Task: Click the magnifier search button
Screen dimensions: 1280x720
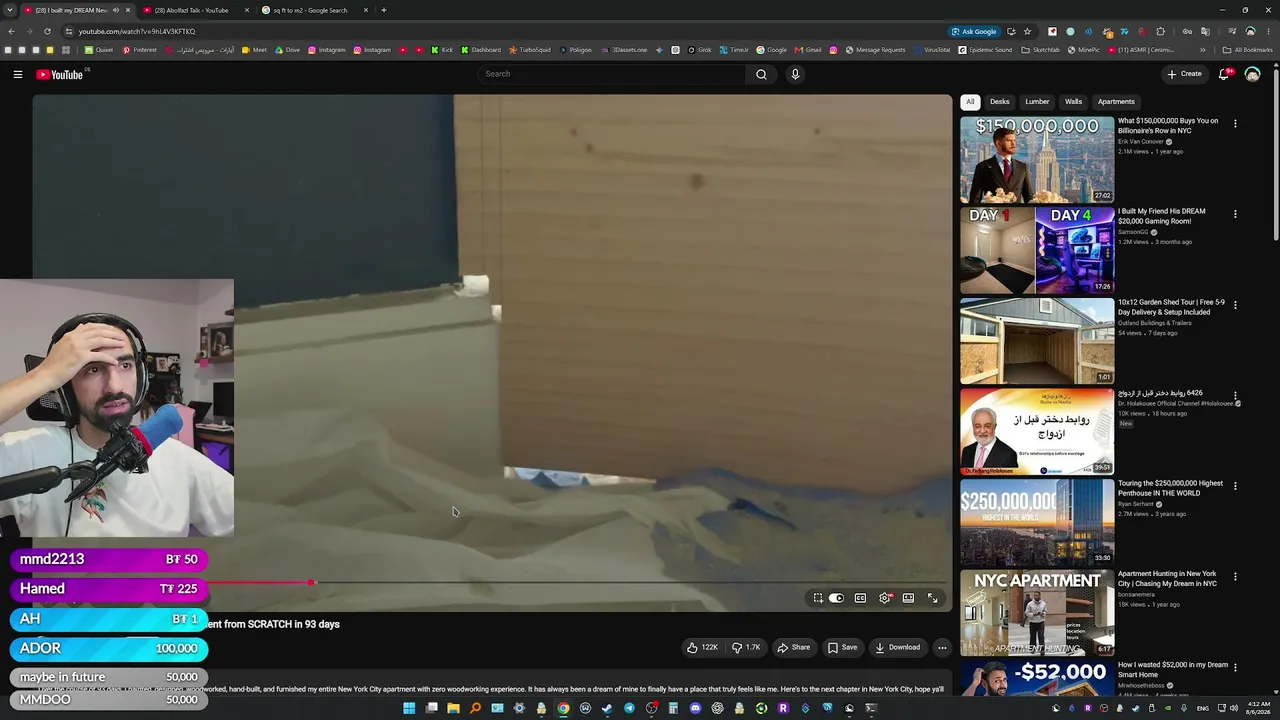Action: (761, 74)
